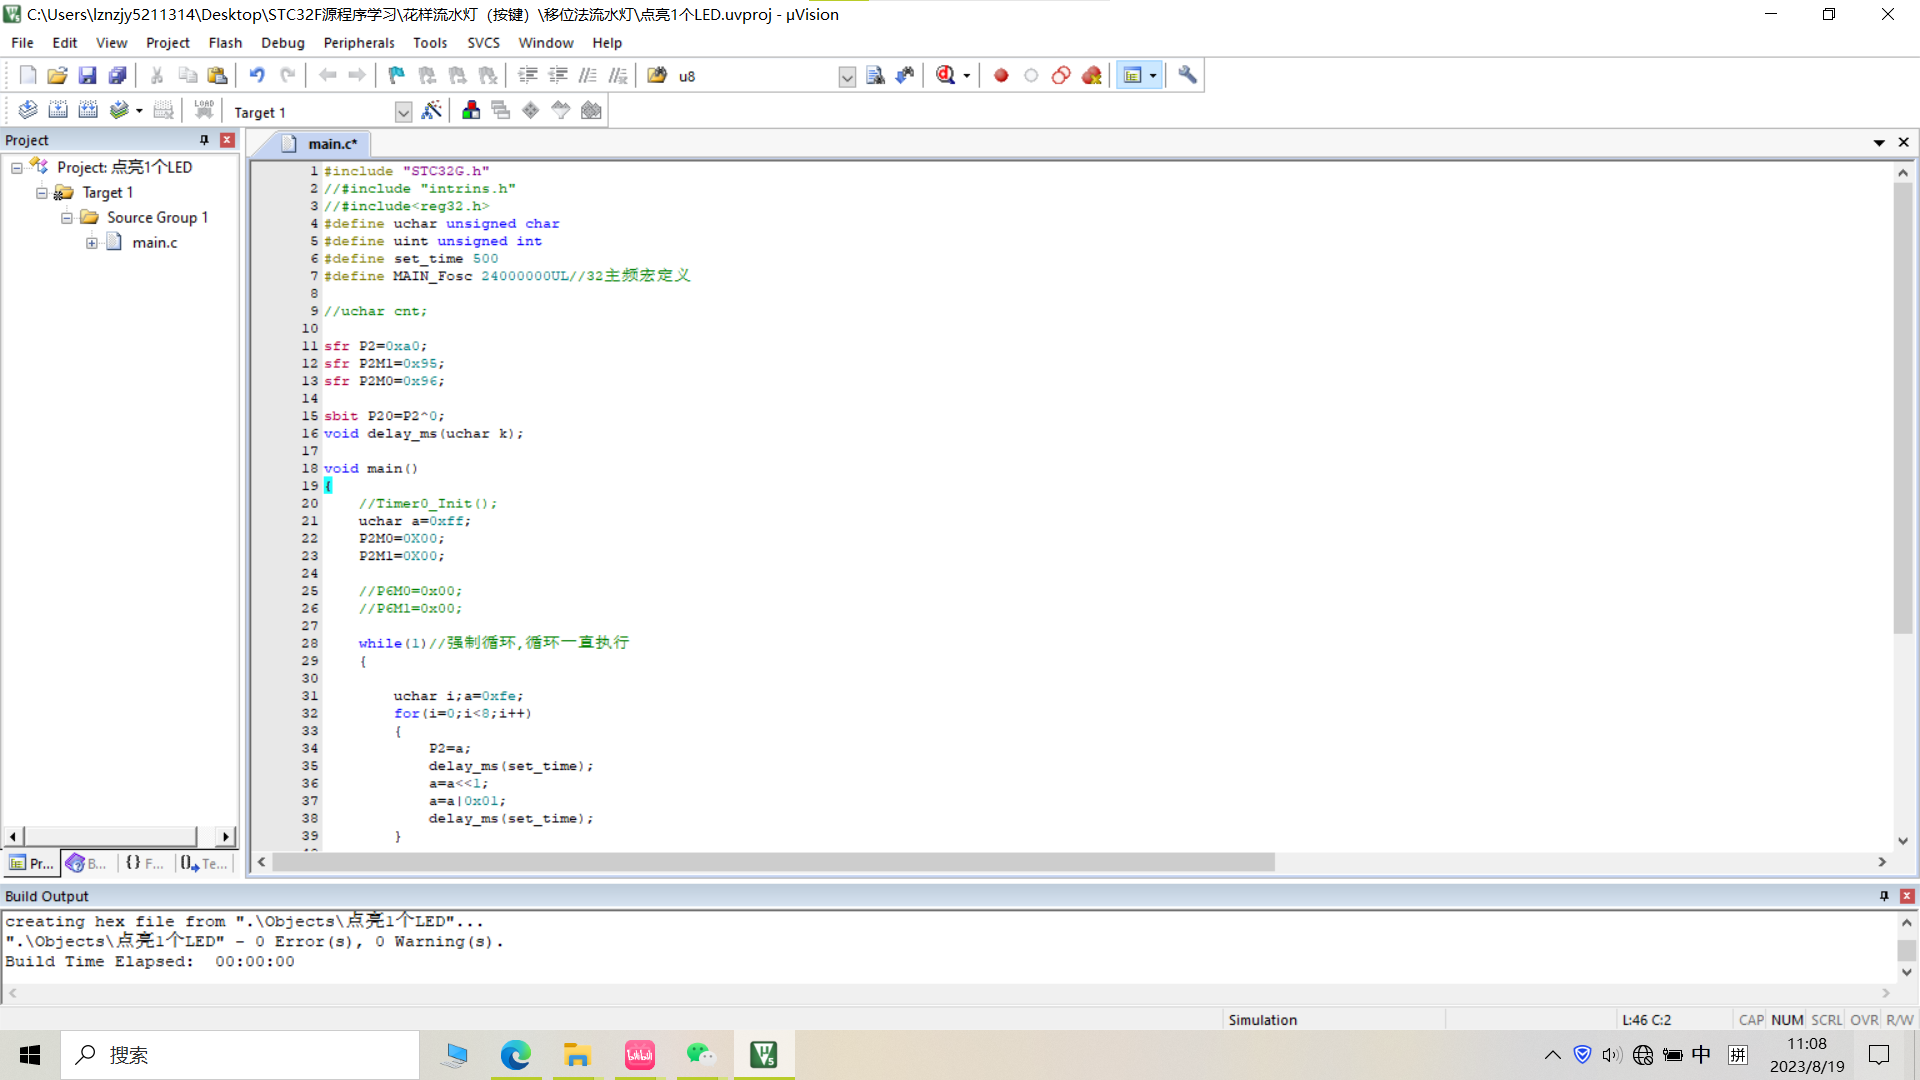Screen dimensions: 1920x1080
Task: Open the batch build dropdown arrow
Action: pos(139,111)
